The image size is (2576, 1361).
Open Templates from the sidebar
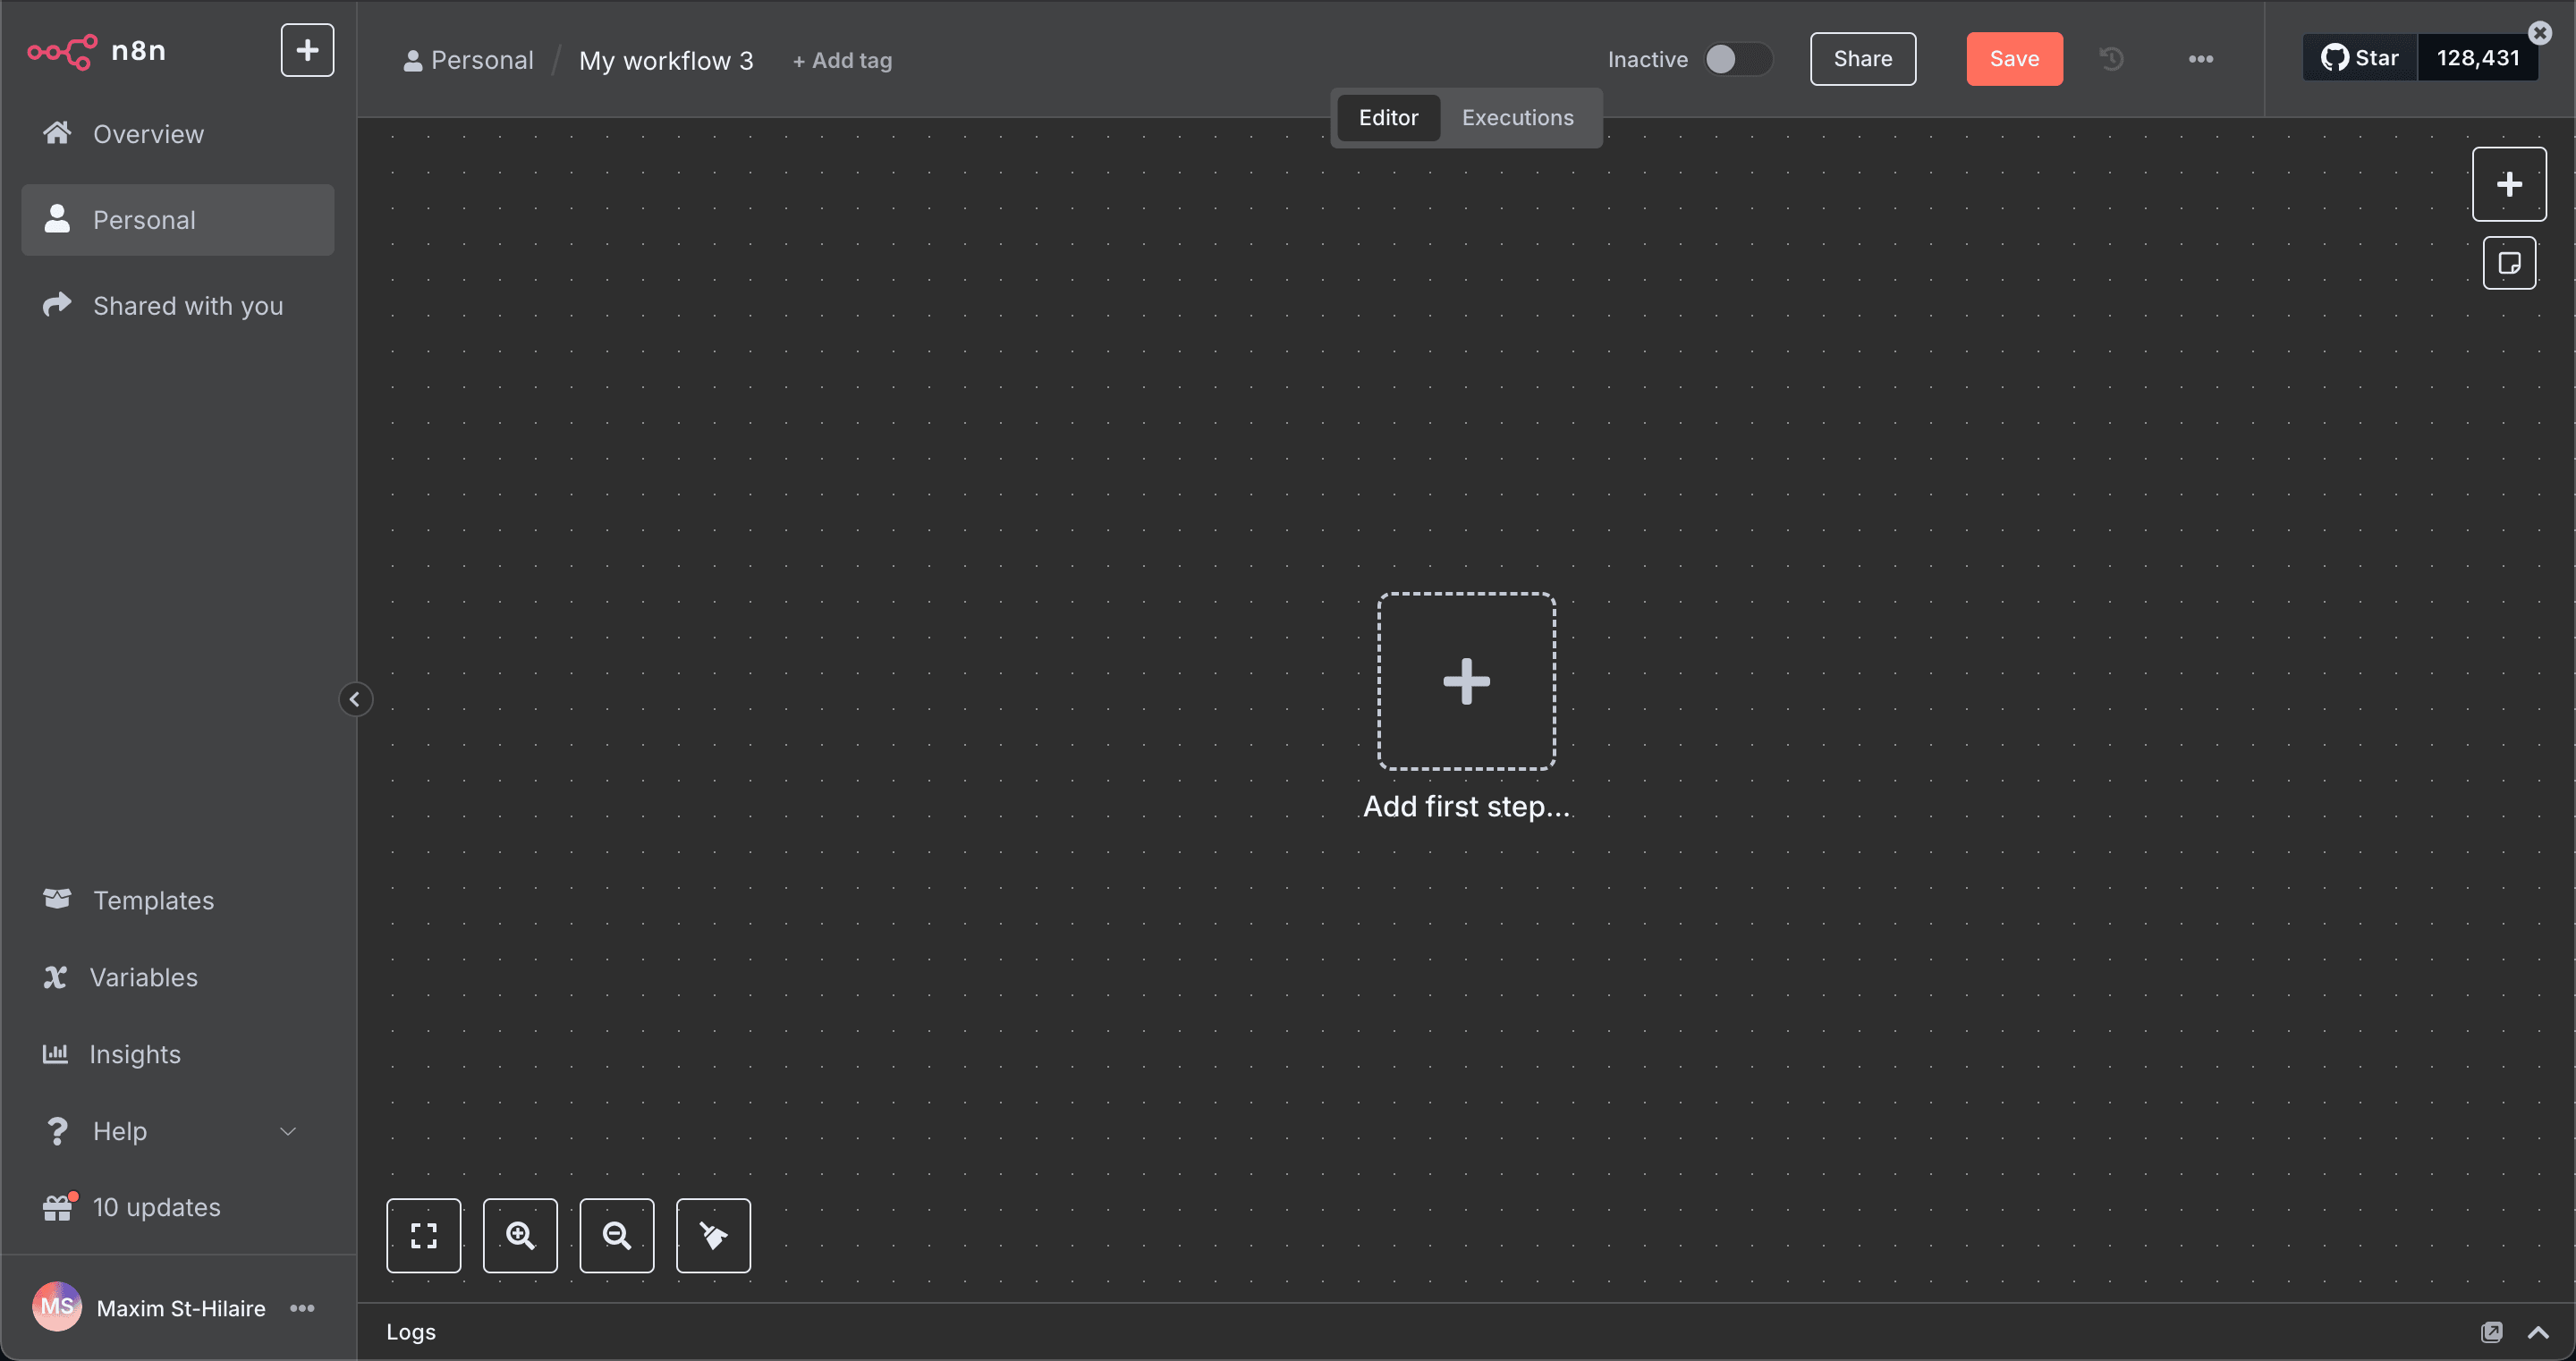pos(153,900)
